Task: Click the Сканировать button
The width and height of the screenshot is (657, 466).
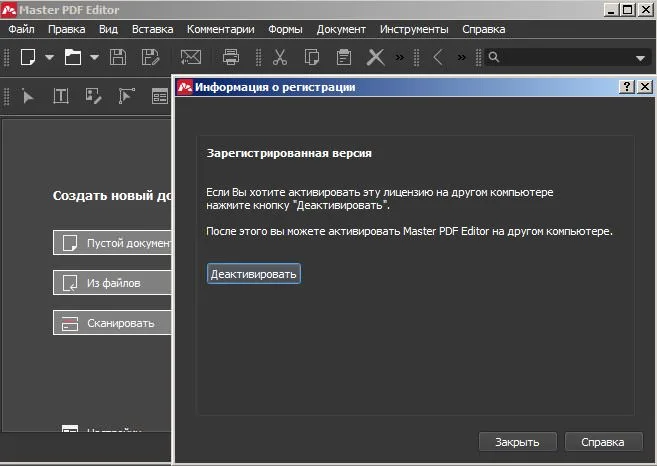Action: coord(112,323)
